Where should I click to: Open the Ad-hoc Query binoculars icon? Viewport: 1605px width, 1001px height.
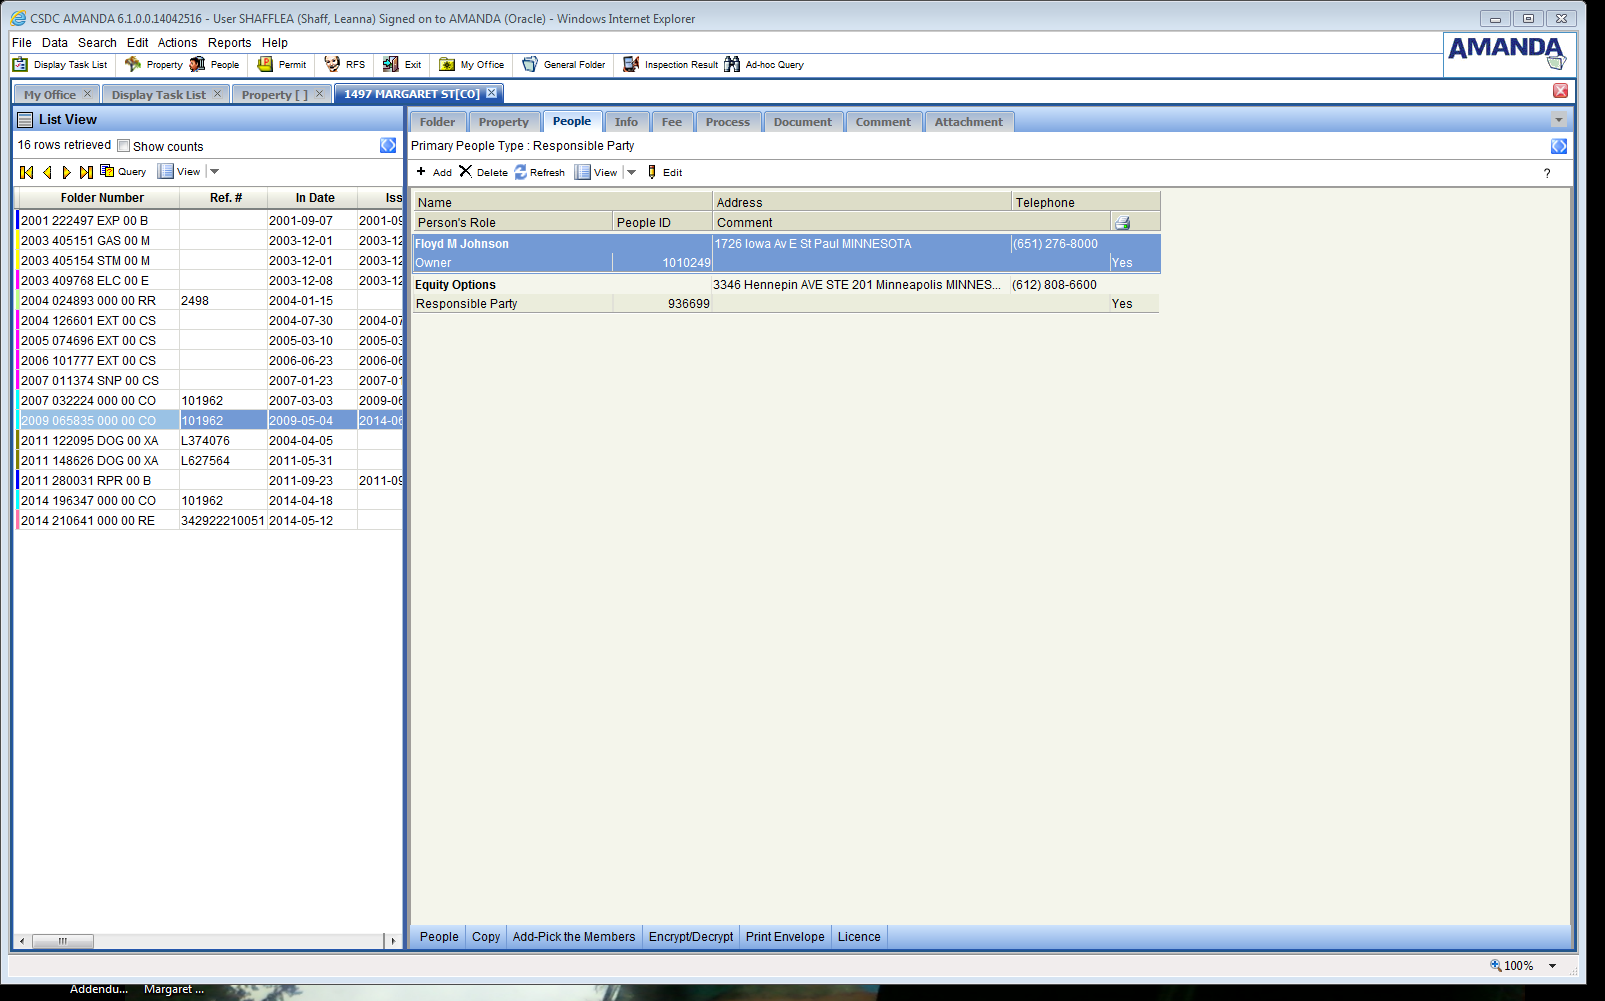[x=732, y=65]
